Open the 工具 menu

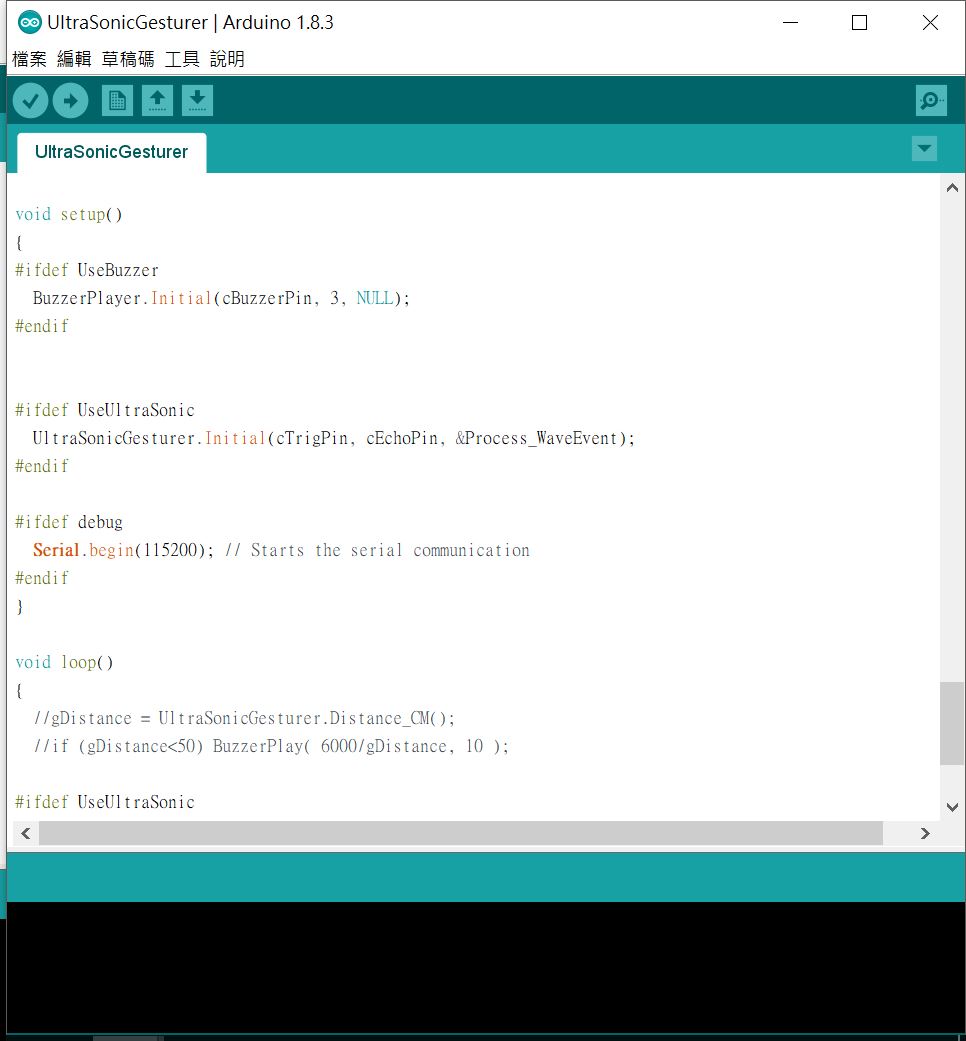[181, 59]
